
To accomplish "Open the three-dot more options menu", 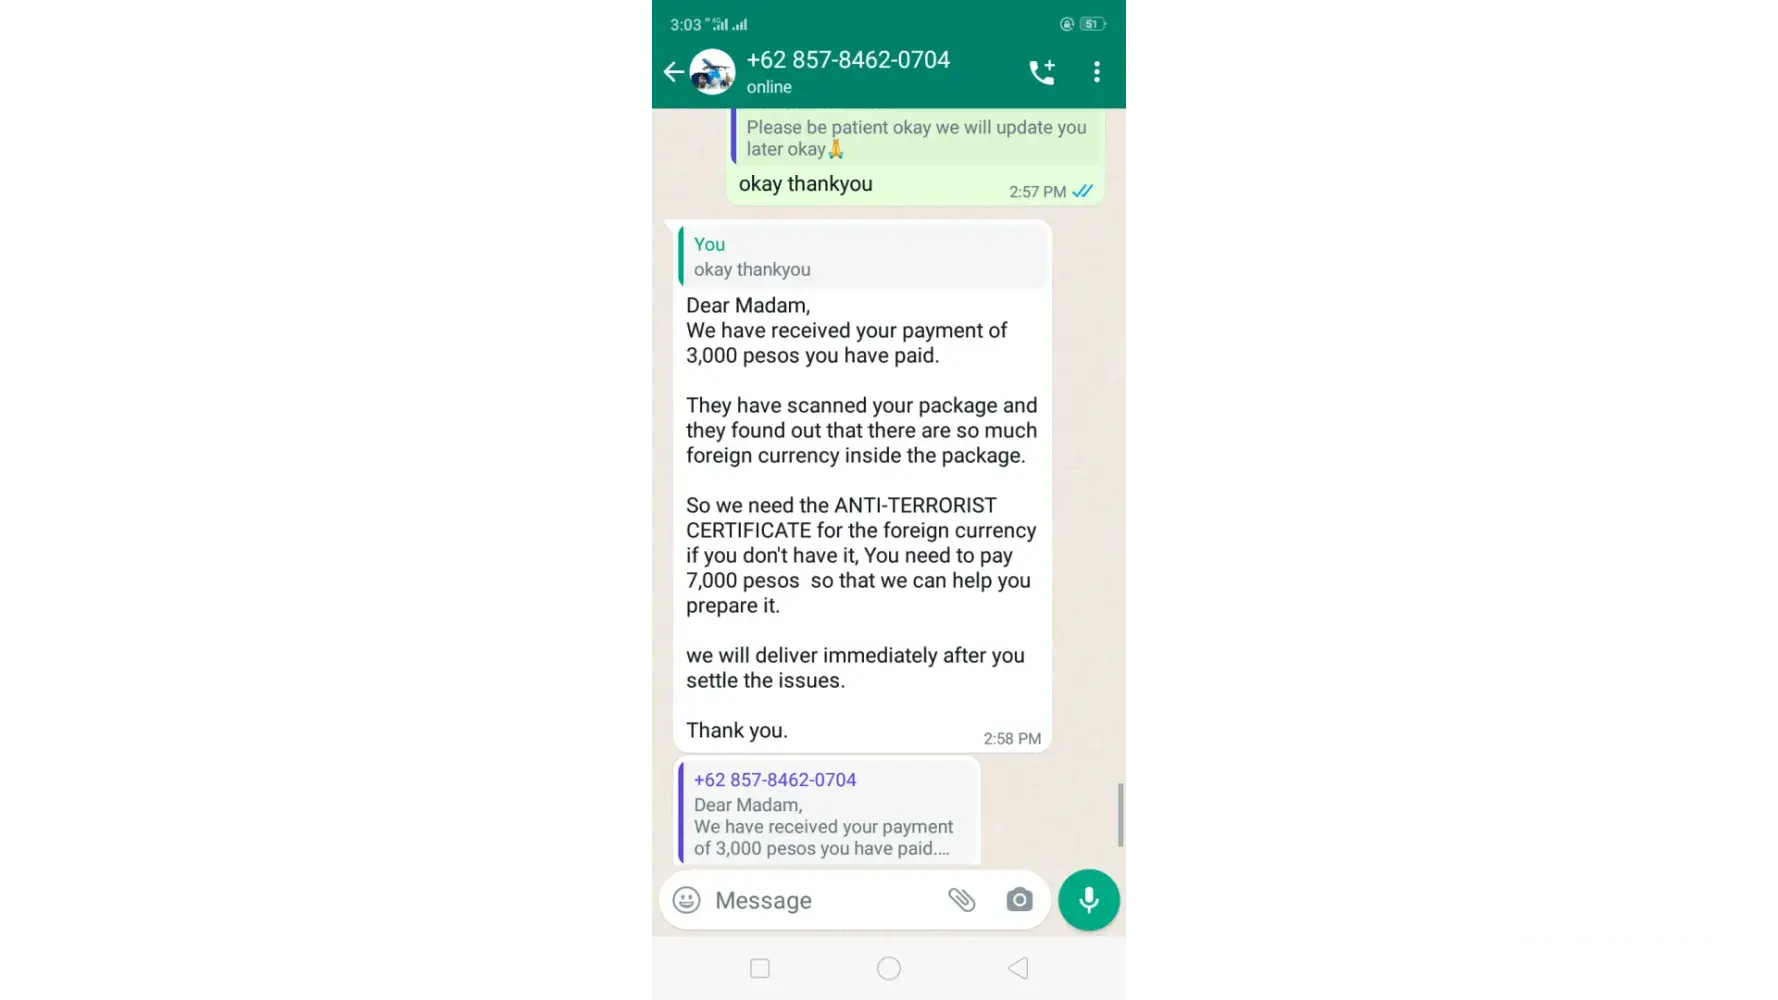I will (1097, 72).
